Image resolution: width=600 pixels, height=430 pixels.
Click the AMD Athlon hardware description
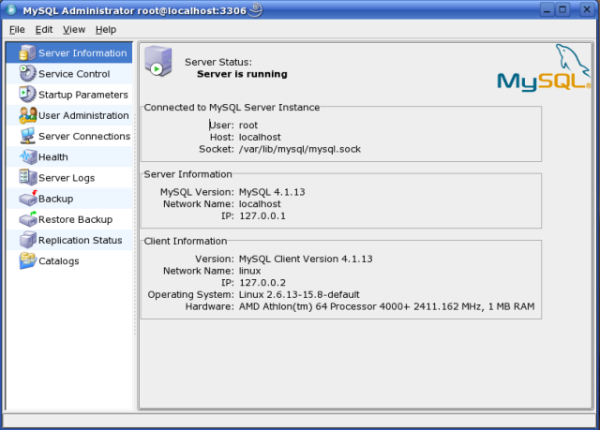386,306
